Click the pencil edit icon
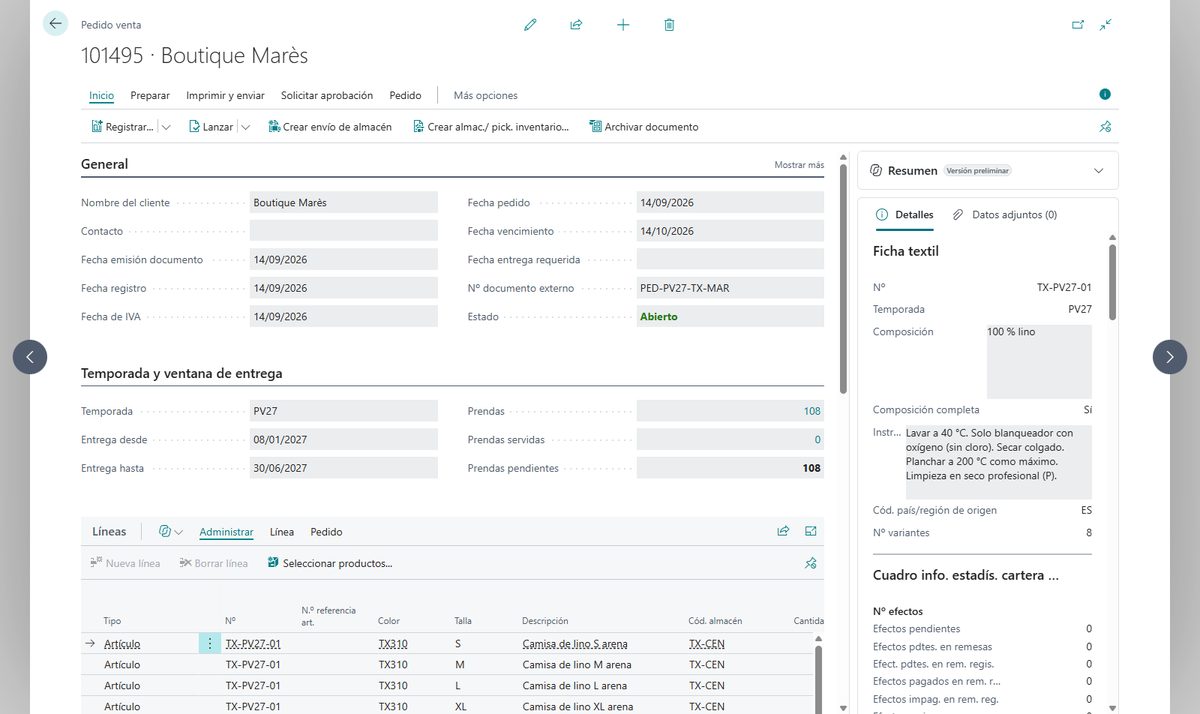Screen dimensions: 1200x714 pos(530,25)
